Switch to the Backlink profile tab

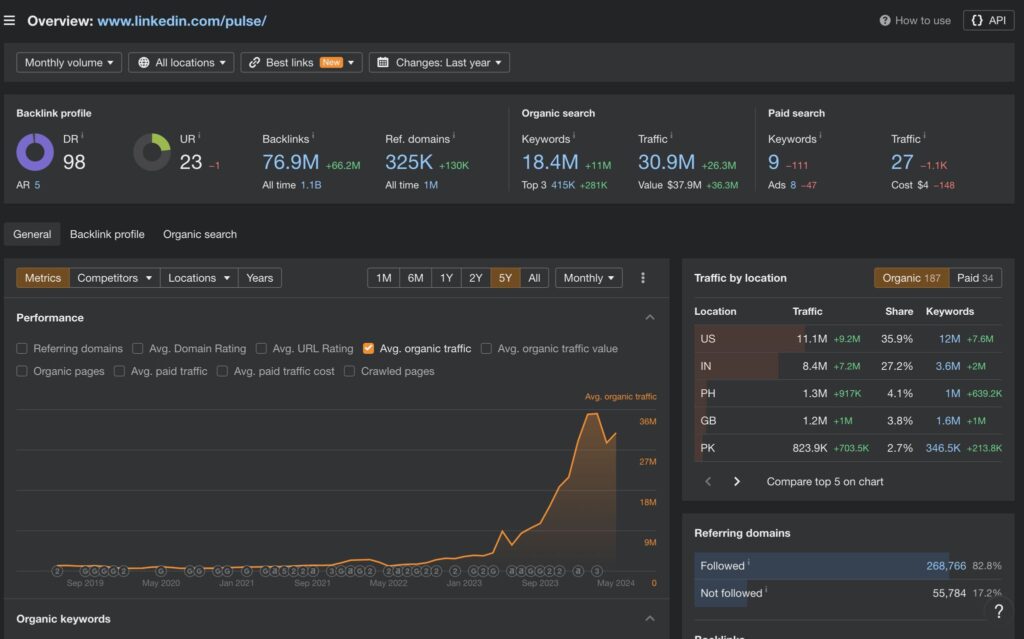pos(107,234)
